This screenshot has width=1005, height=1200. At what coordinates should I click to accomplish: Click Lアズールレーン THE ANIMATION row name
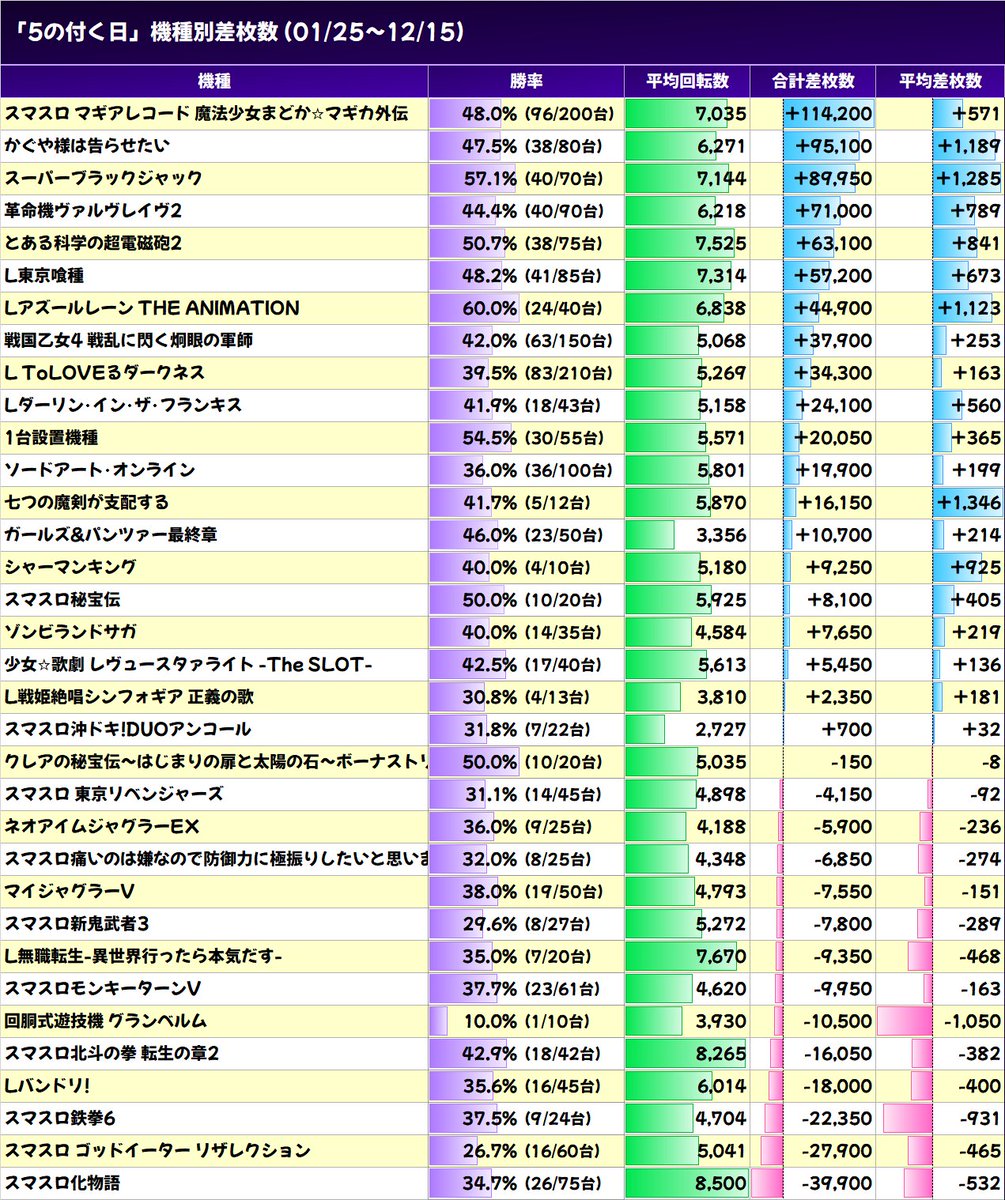tap(152, 308)
